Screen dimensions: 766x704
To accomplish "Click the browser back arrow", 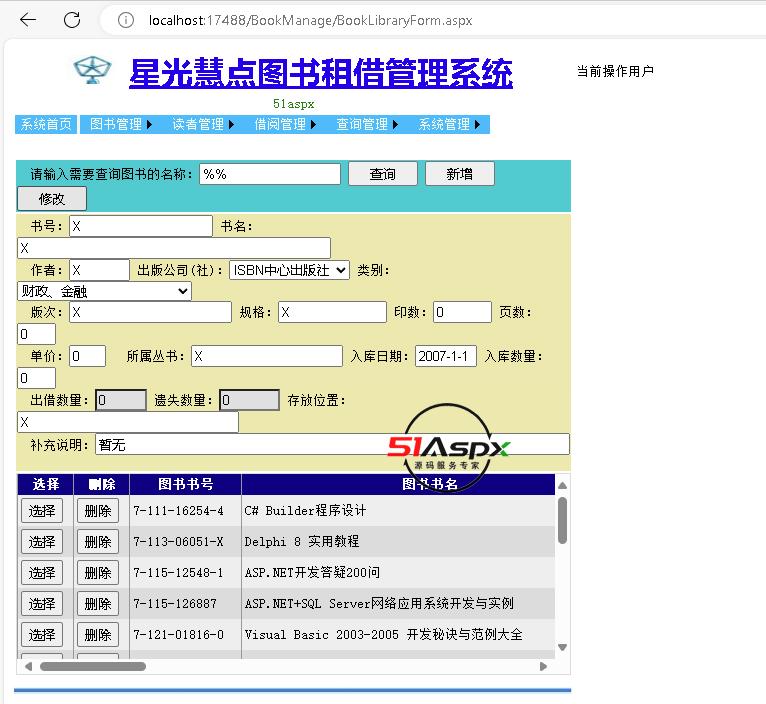I will 28,20.
